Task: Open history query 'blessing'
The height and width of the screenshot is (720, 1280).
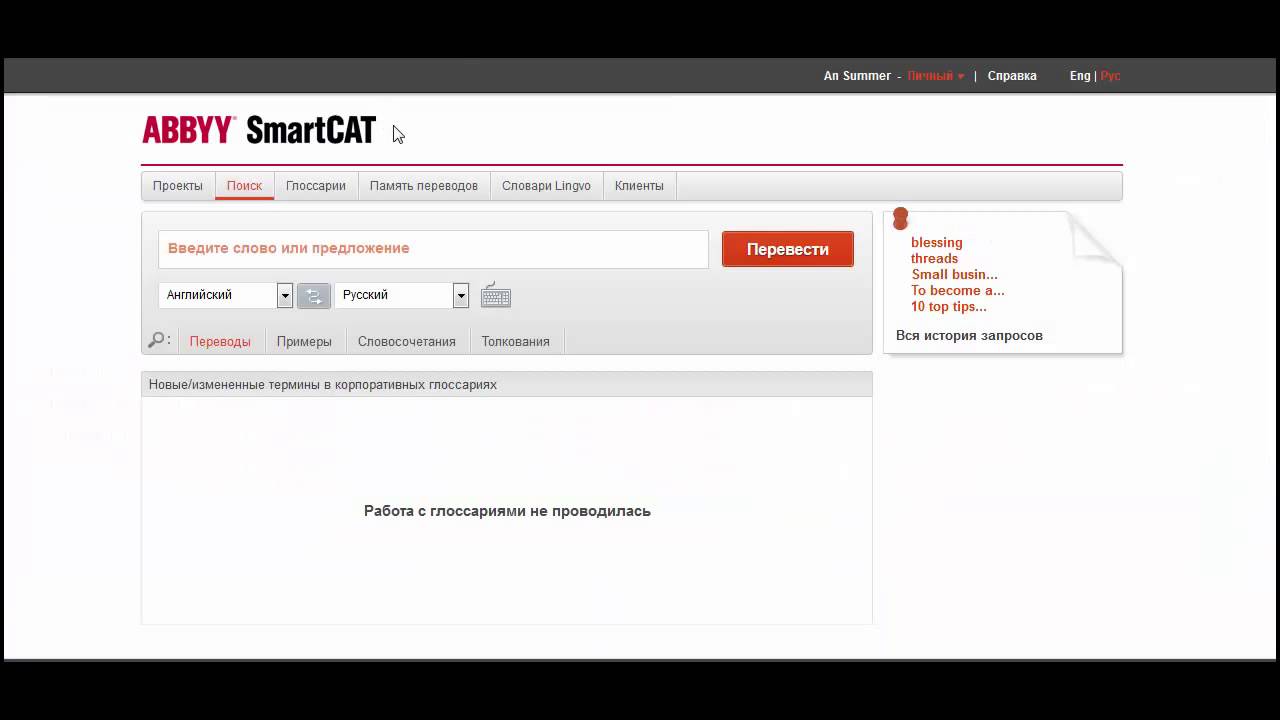Action: (x=937, y=243)
